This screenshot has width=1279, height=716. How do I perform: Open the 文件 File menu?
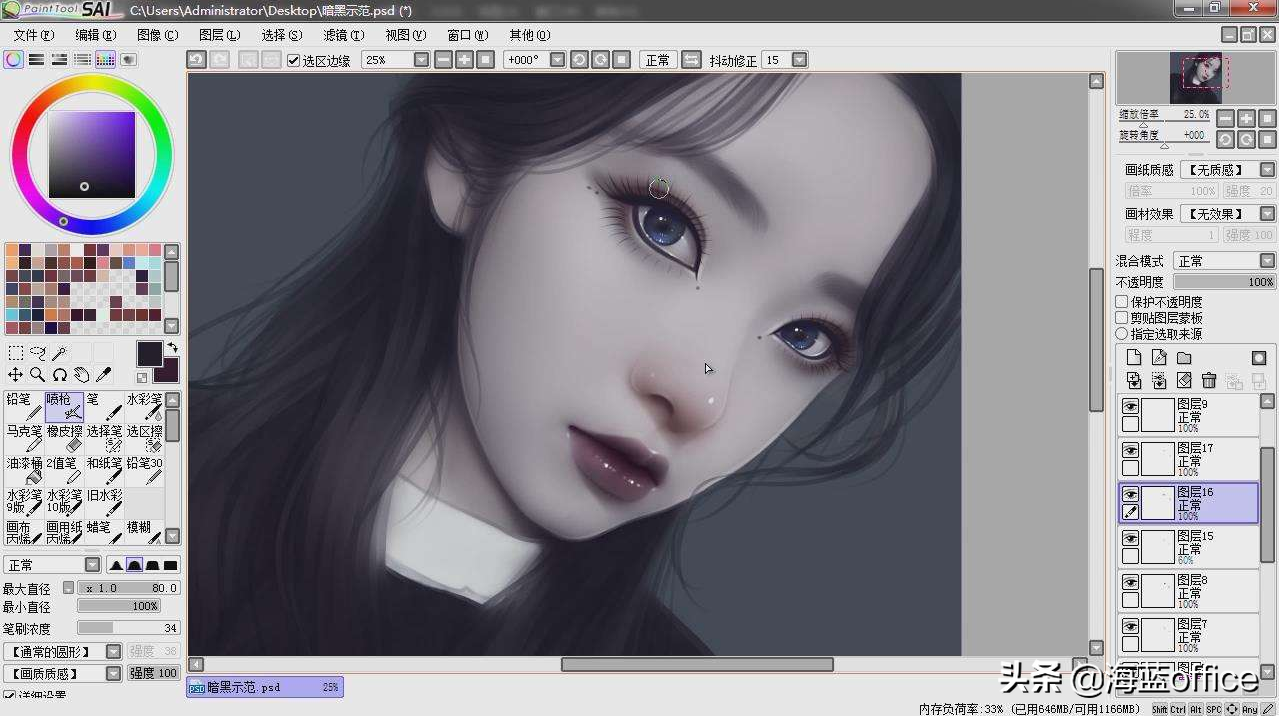tap(34, 35)
